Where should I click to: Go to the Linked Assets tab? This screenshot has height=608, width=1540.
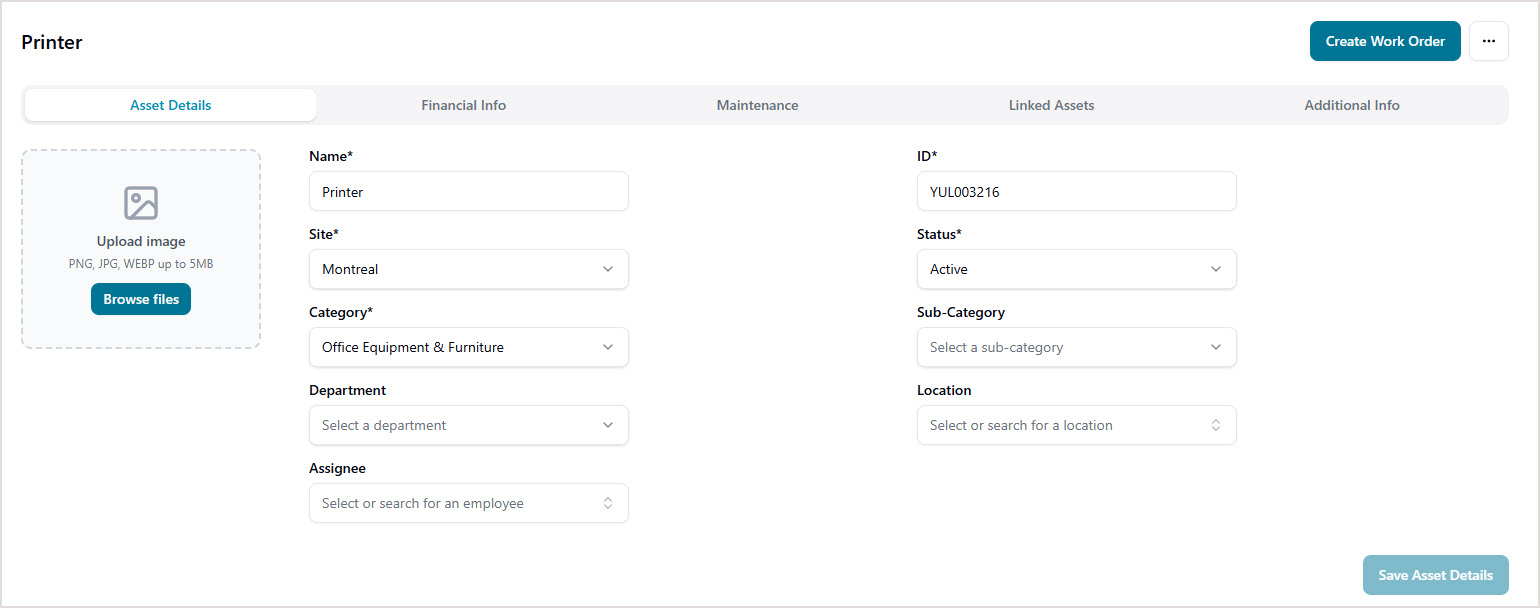(x=1051, y=105)
